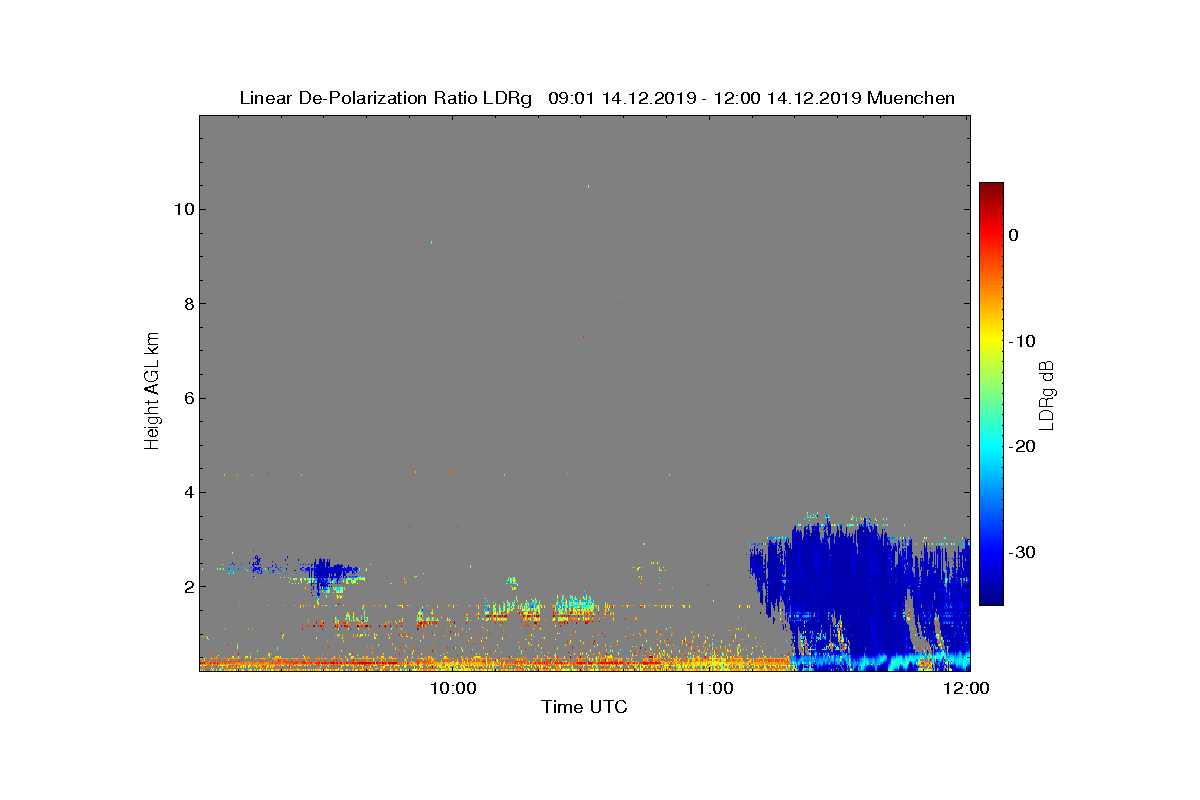Click the plot title mentioning Muenchen
1200x800 pixels.
click(x=597, y=98)
